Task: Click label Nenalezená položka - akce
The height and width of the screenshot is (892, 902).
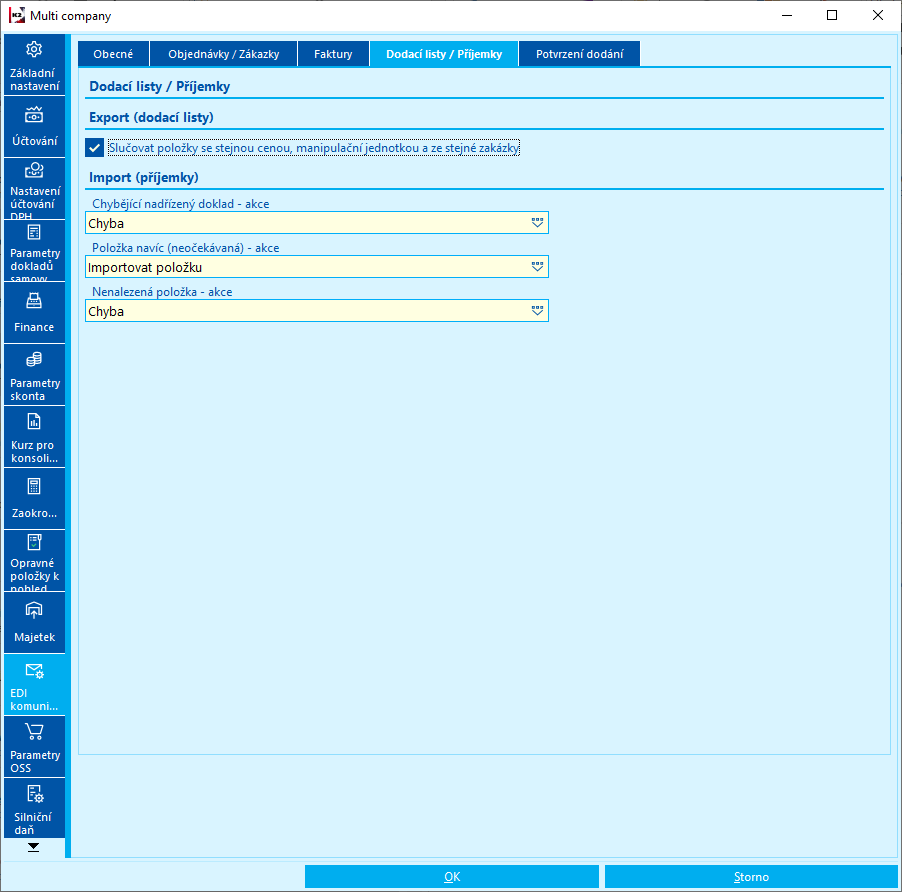Action: coord(162,292)
